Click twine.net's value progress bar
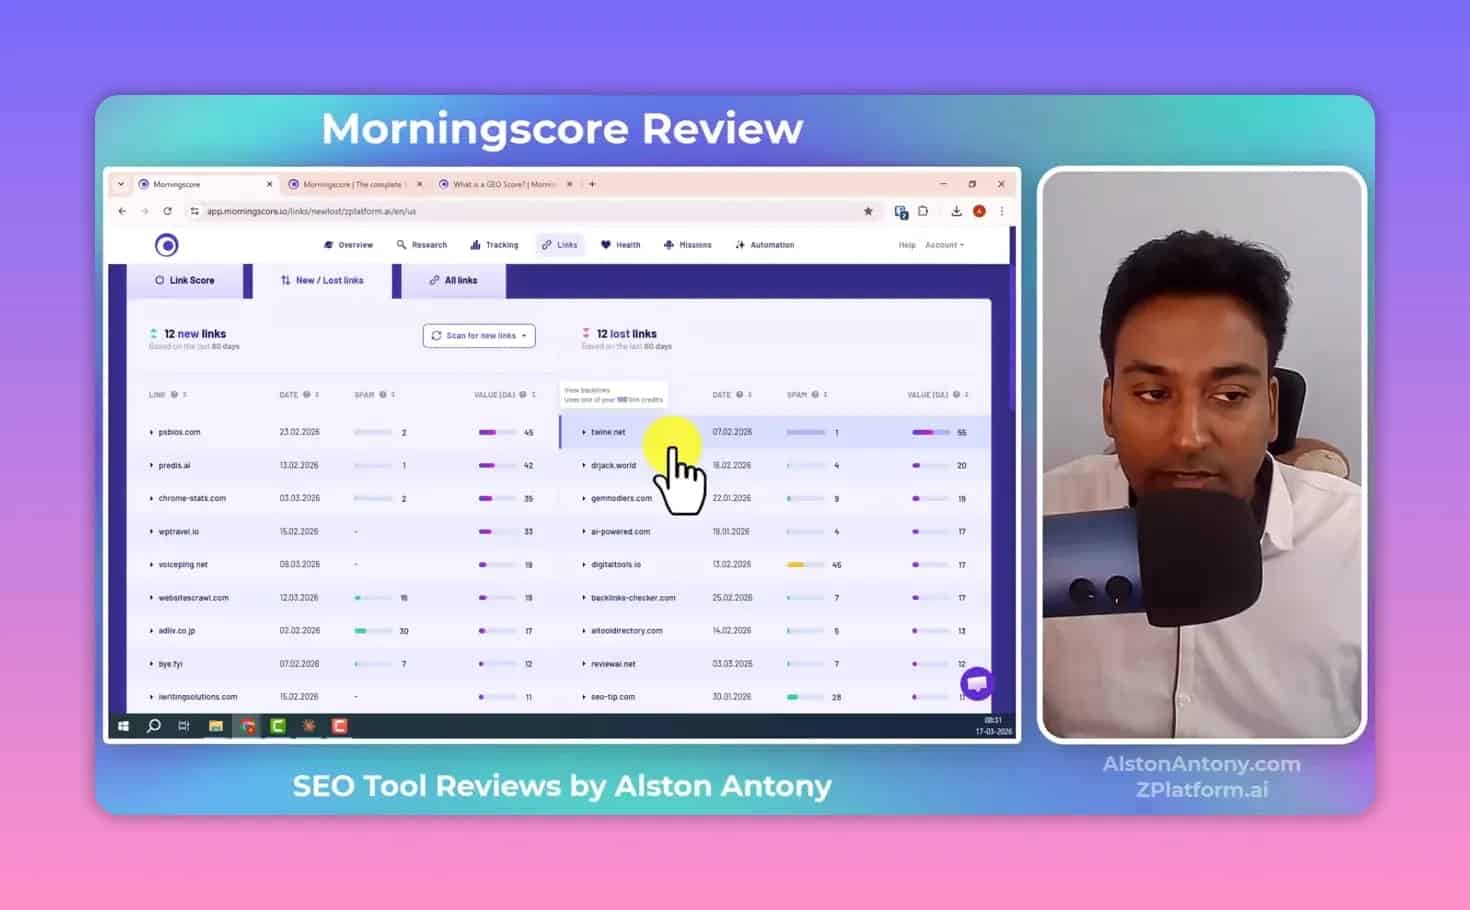The width and height of the screenshot is (1470, 910). [930, 432]
